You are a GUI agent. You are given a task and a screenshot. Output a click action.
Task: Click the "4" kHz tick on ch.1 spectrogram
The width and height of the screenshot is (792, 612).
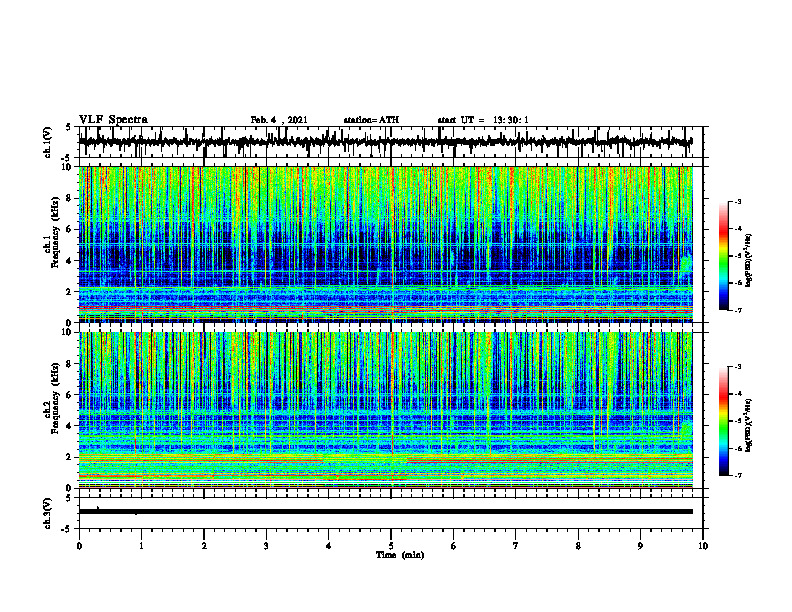[x=70, y=261]
